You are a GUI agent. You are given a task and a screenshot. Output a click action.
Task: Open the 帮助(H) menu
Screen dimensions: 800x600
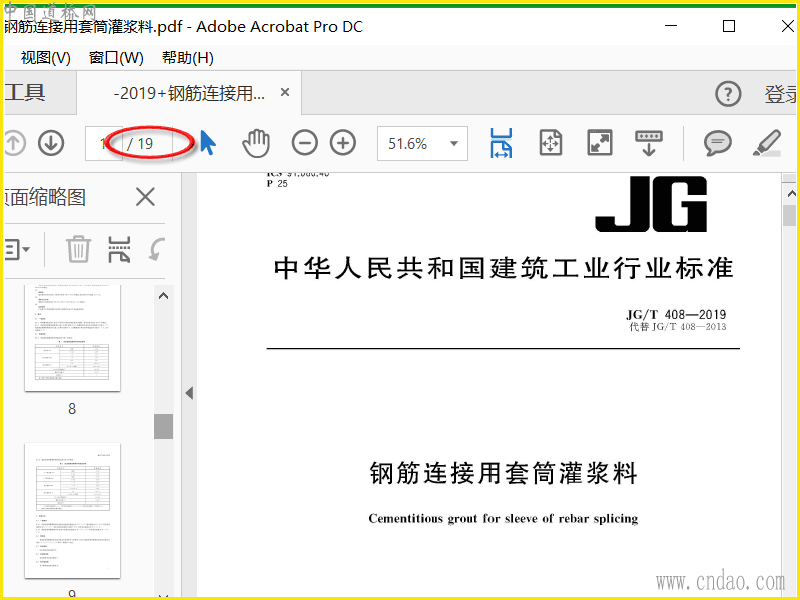click(188, 58)
